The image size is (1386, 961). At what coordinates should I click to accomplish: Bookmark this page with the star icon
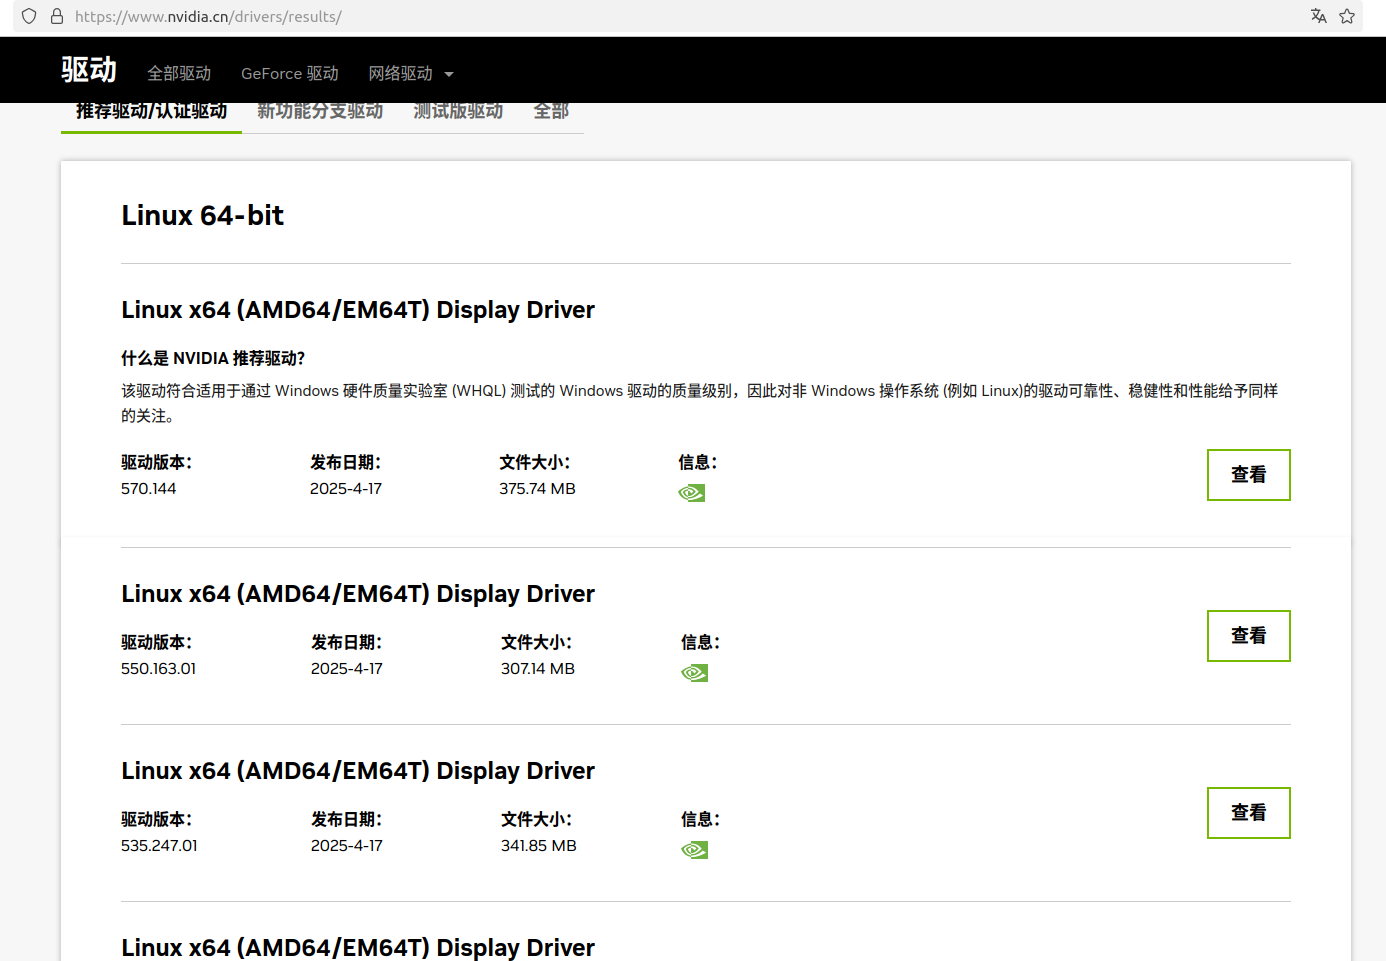1347,16
